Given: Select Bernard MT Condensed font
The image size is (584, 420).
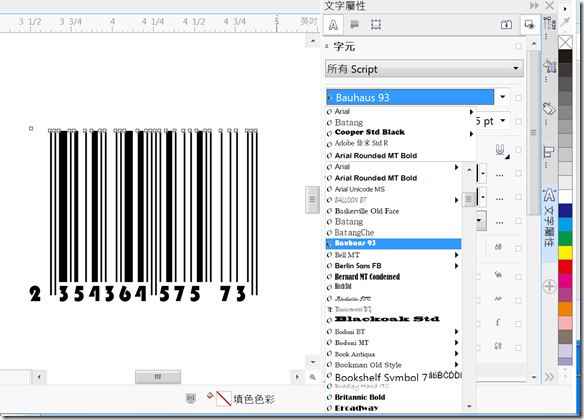Looking at the screenshot, I should click(x=393, y=277).
